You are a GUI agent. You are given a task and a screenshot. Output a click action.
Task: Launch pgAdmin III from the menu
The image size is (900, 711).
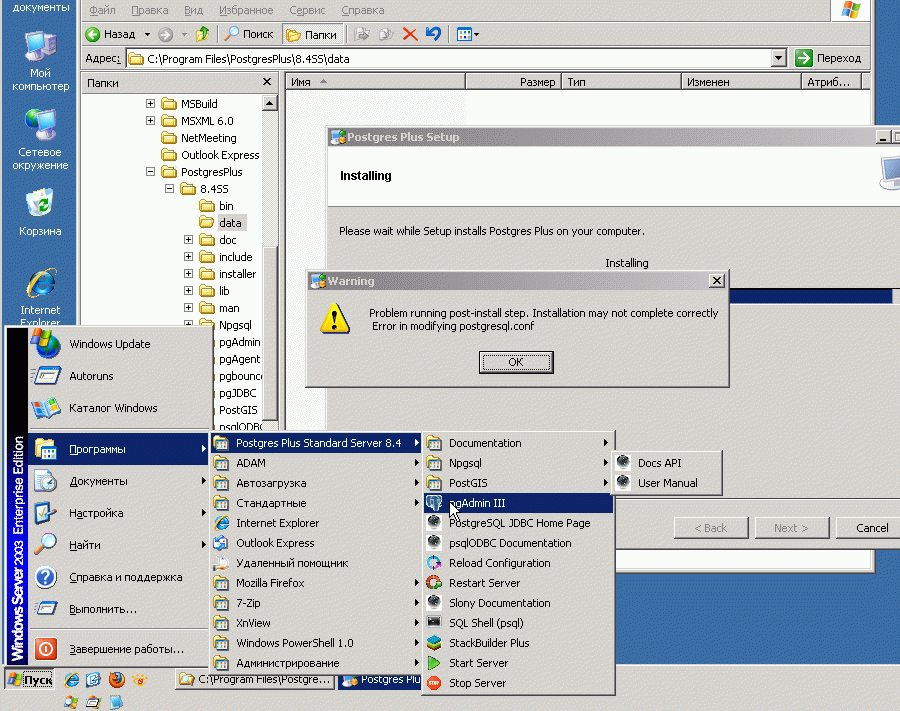pyautogui.click(x=518, y=503)
